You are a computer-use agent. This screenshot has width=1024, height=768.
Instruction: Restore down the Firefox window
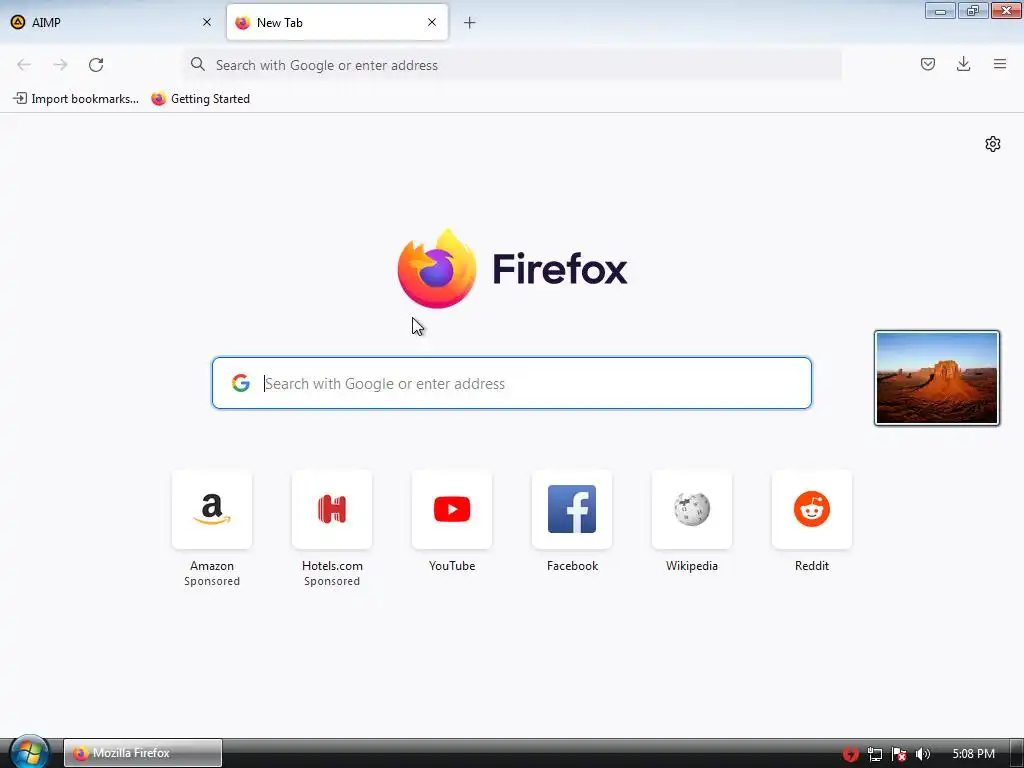coord(973,10)
